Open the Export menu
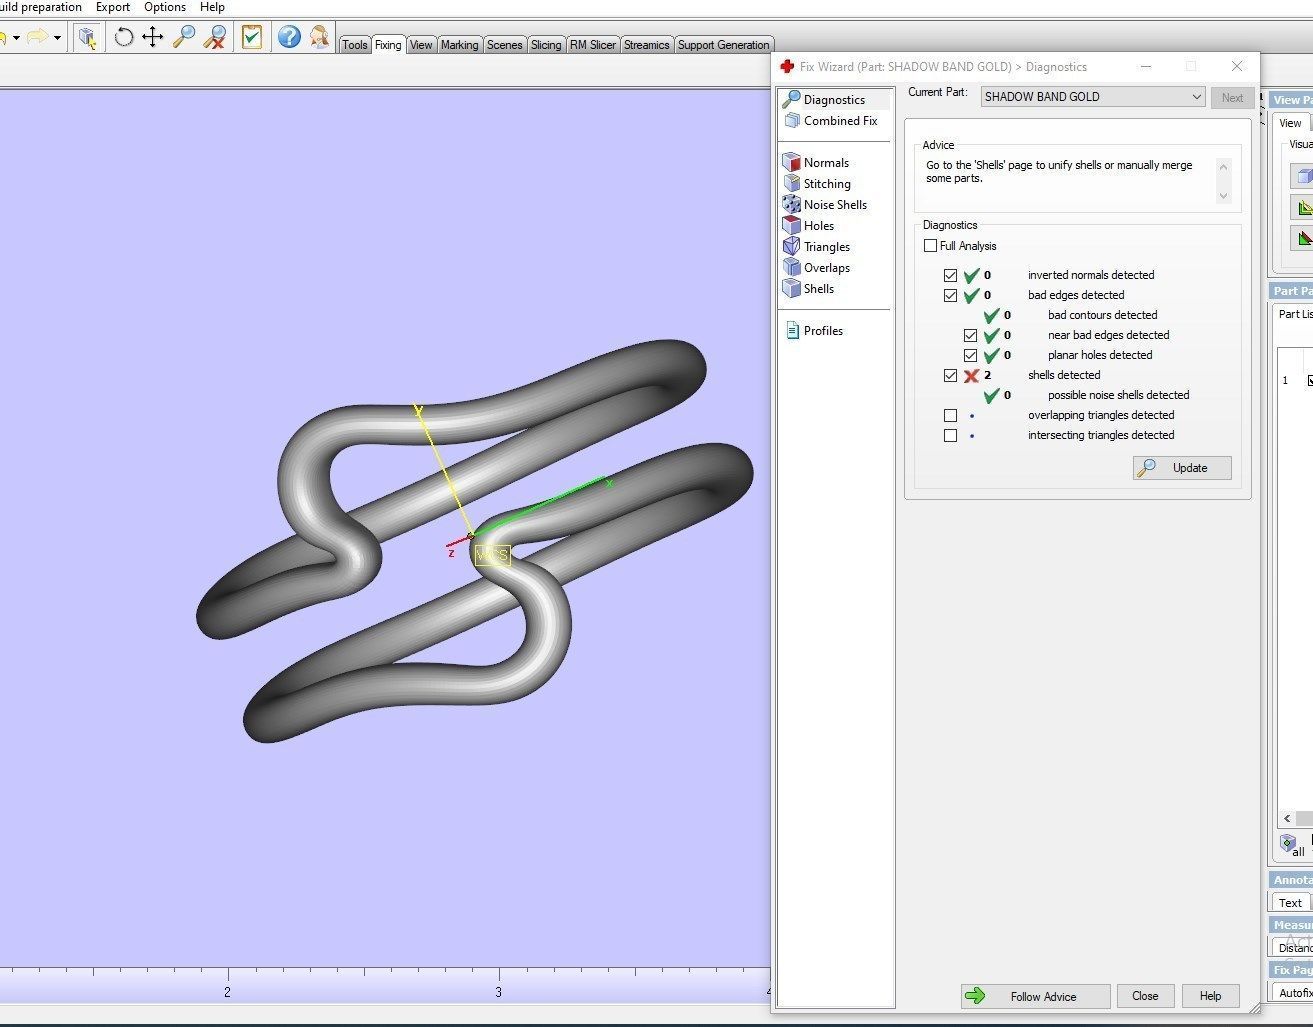 113,7
